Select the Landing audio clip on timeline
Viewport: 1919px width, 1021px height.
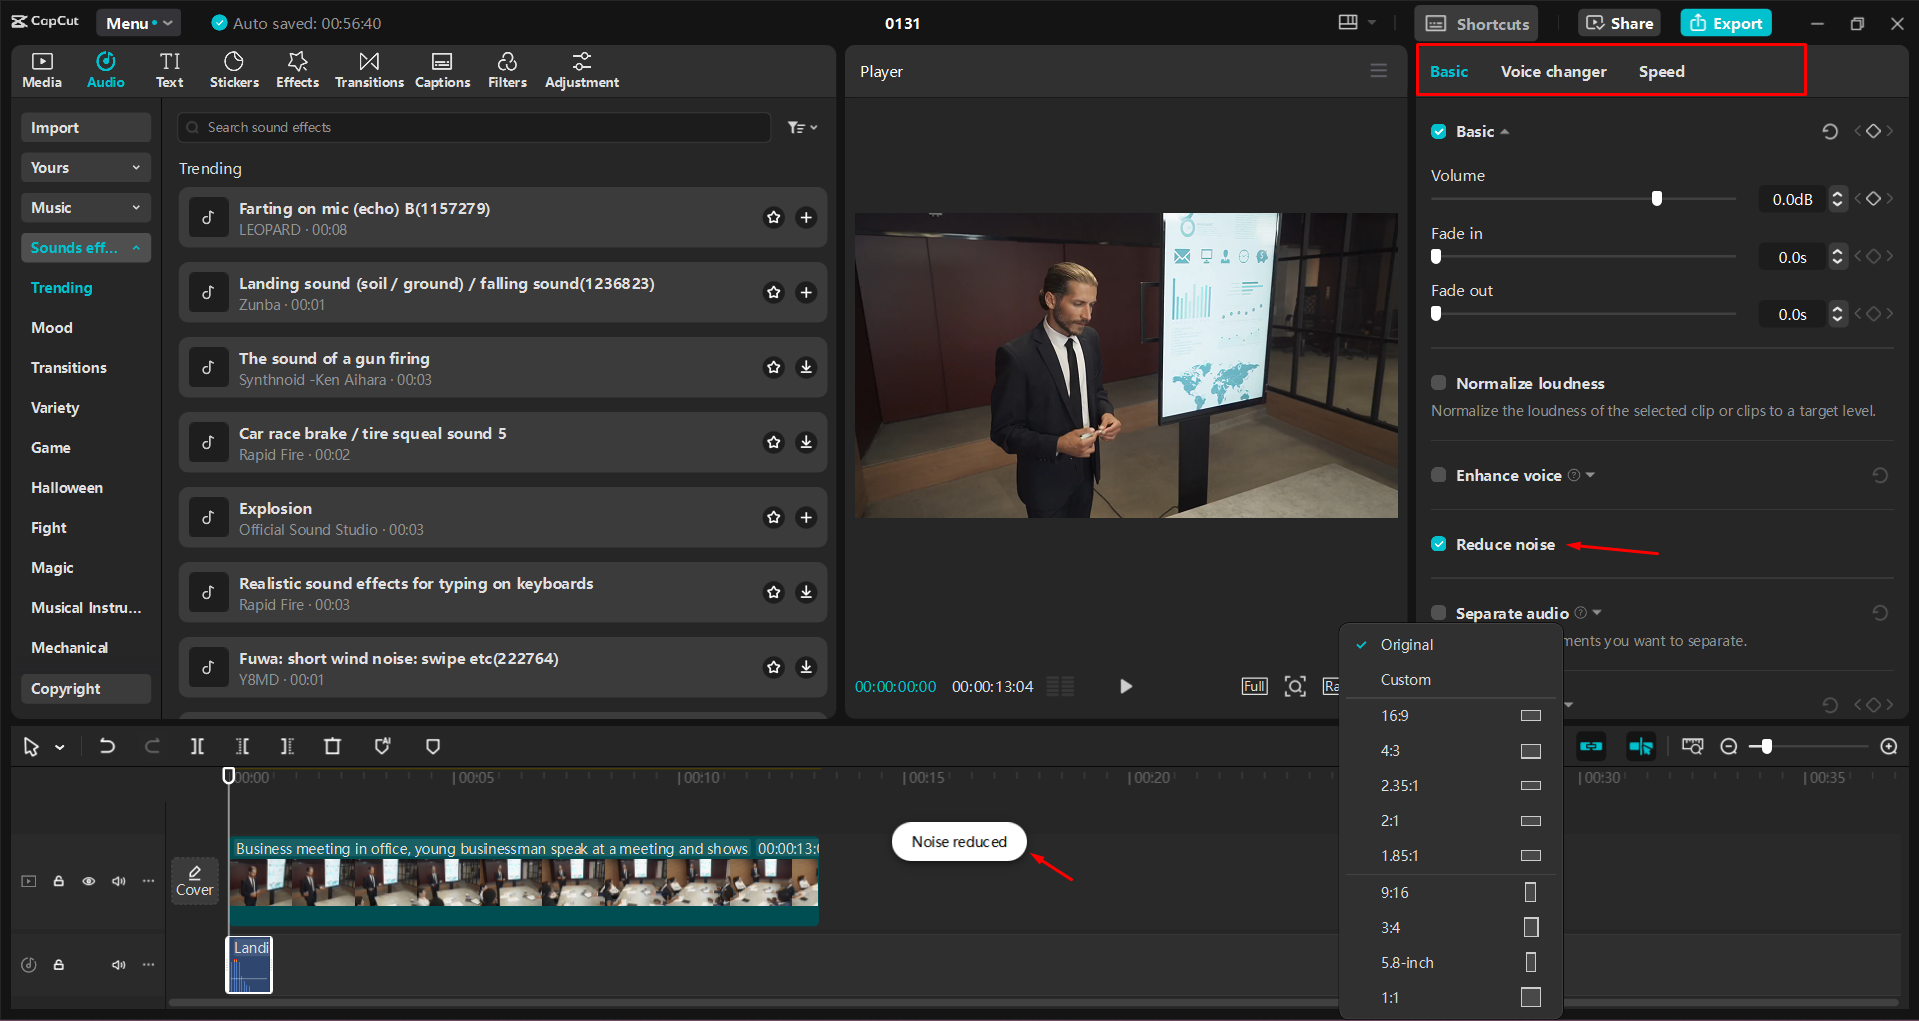click(x=250, y=965)
